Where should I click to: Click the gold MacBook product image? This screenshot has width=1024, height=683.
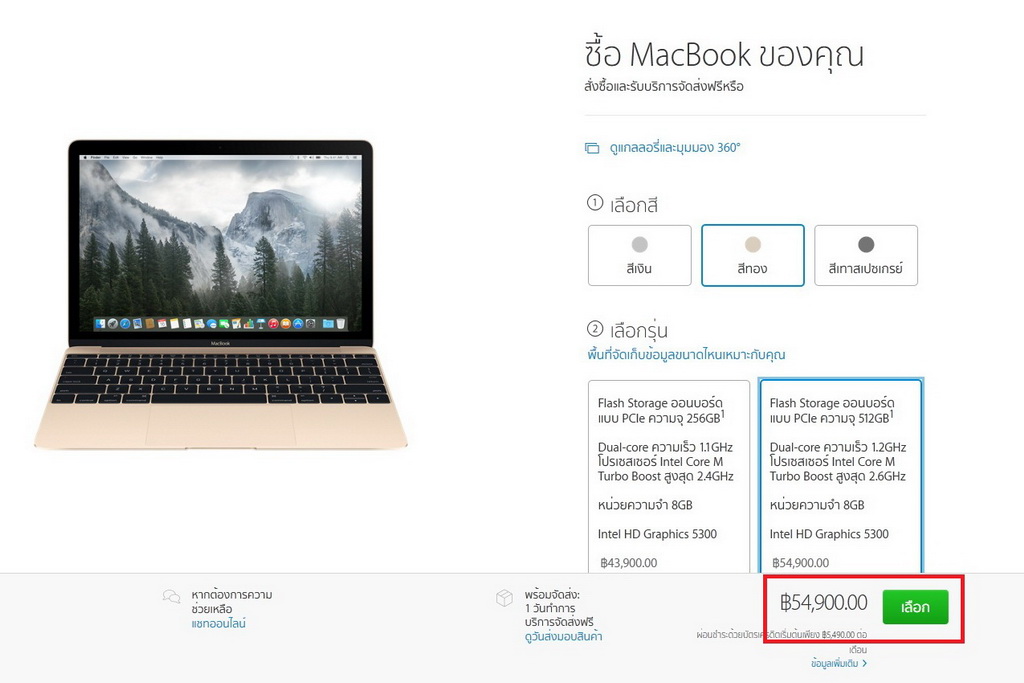click(x=221, y=294)
